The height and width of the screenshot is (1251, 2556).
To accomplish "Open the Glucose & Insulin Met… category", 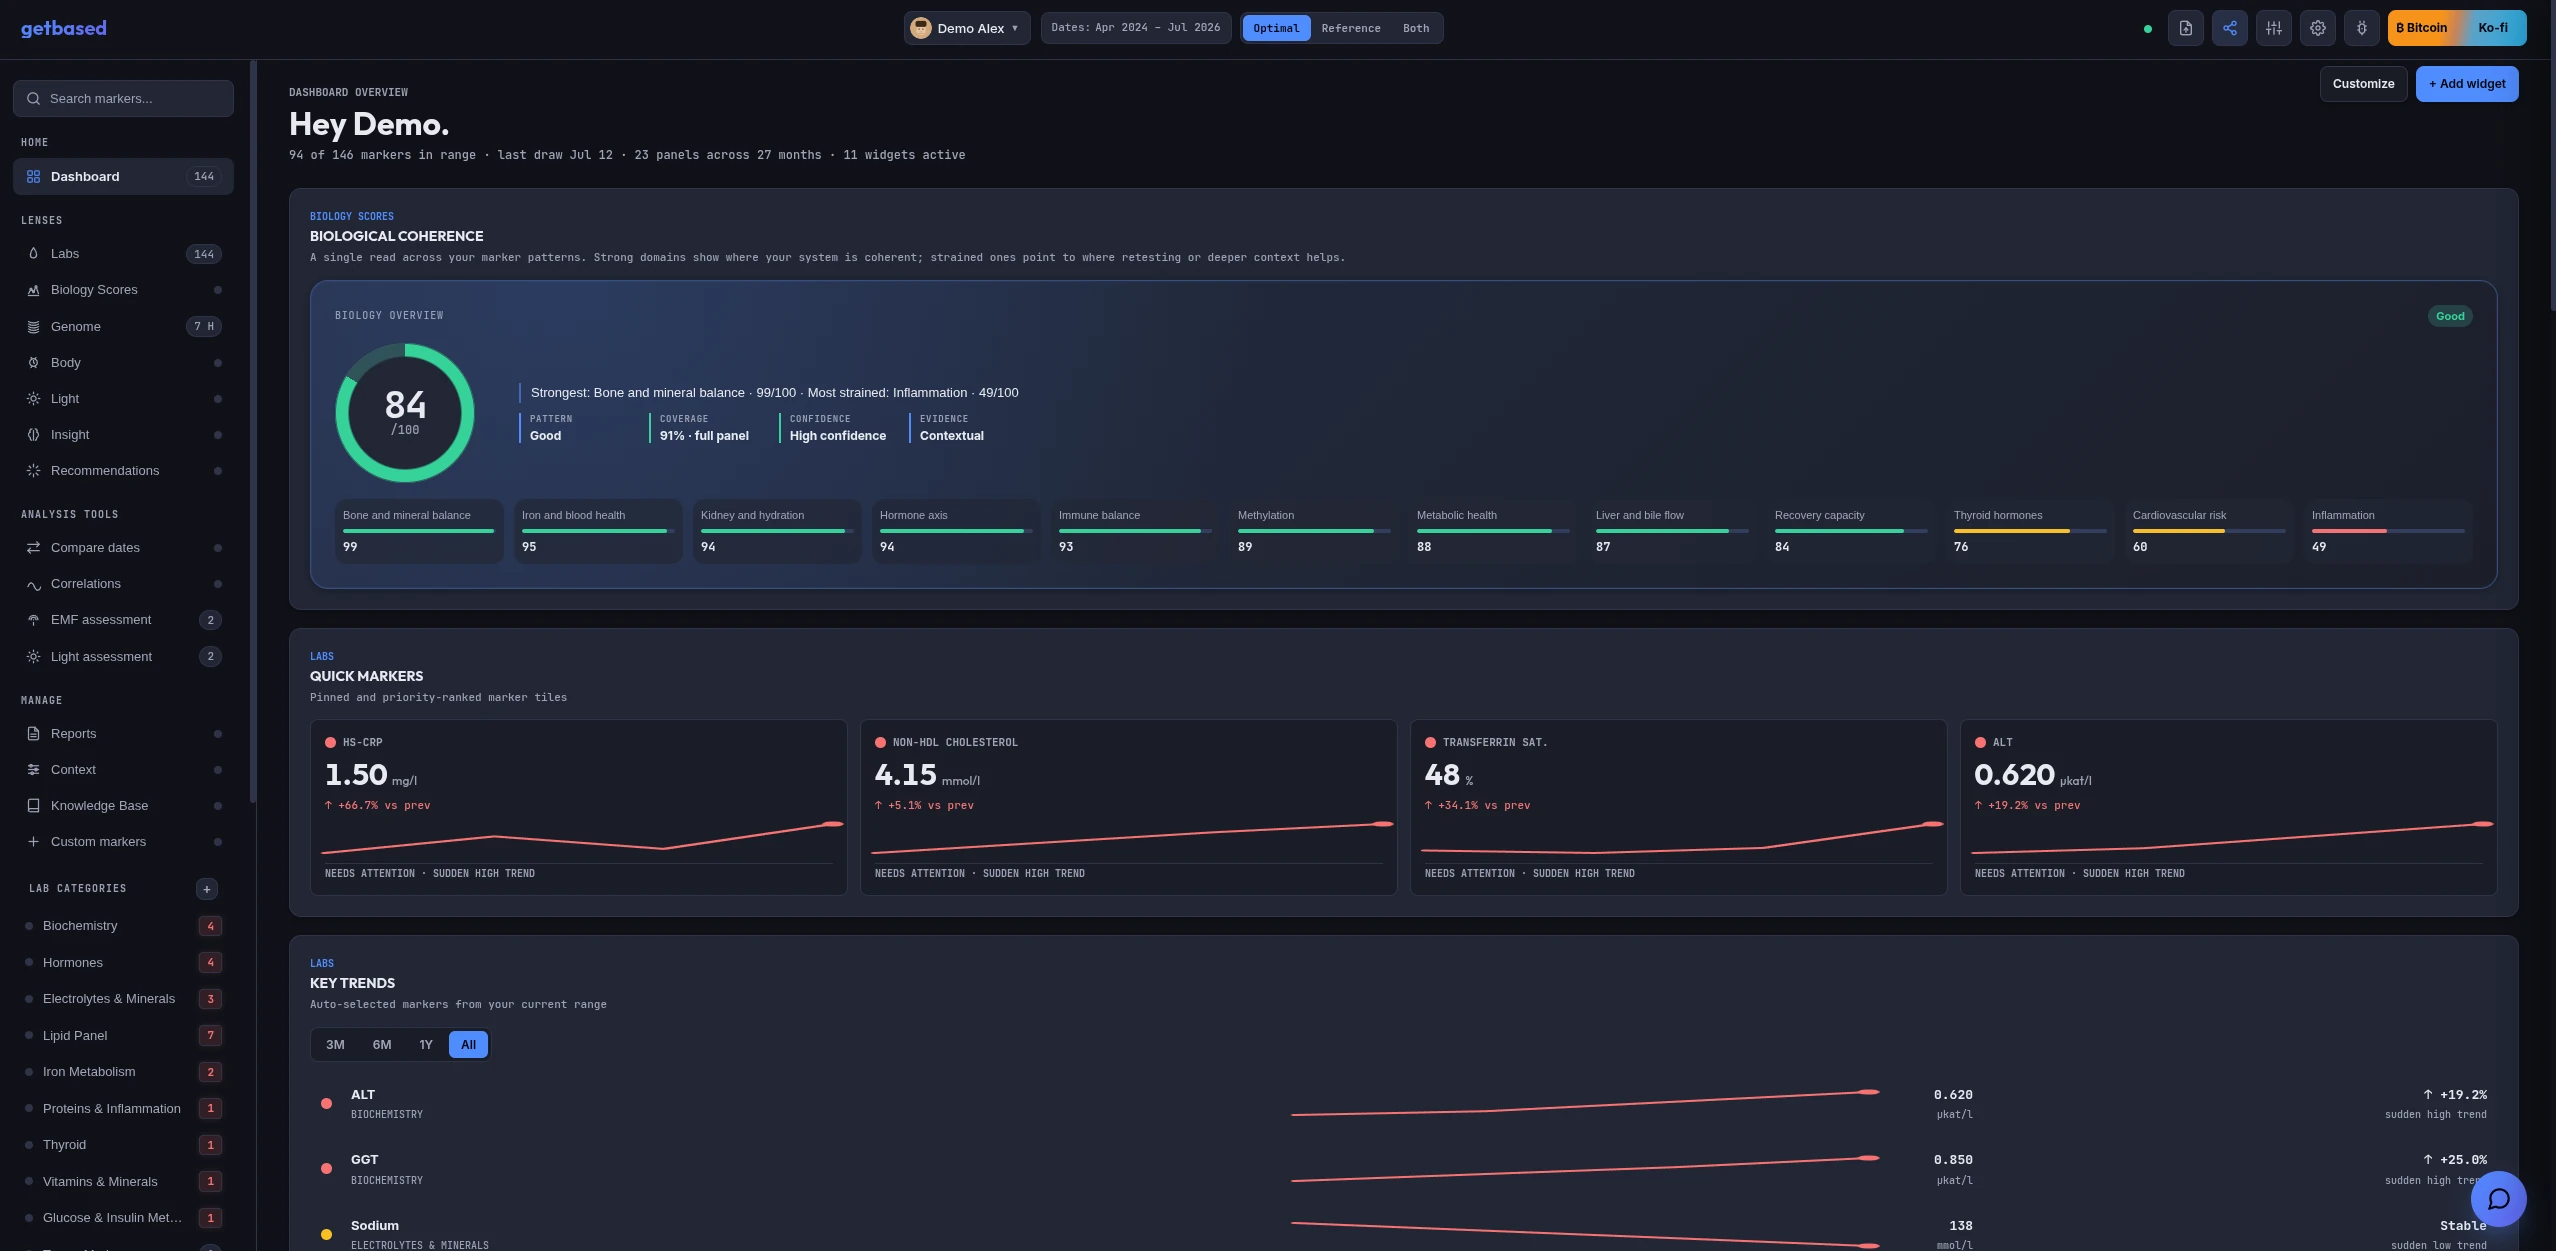I will point(123,1218).
